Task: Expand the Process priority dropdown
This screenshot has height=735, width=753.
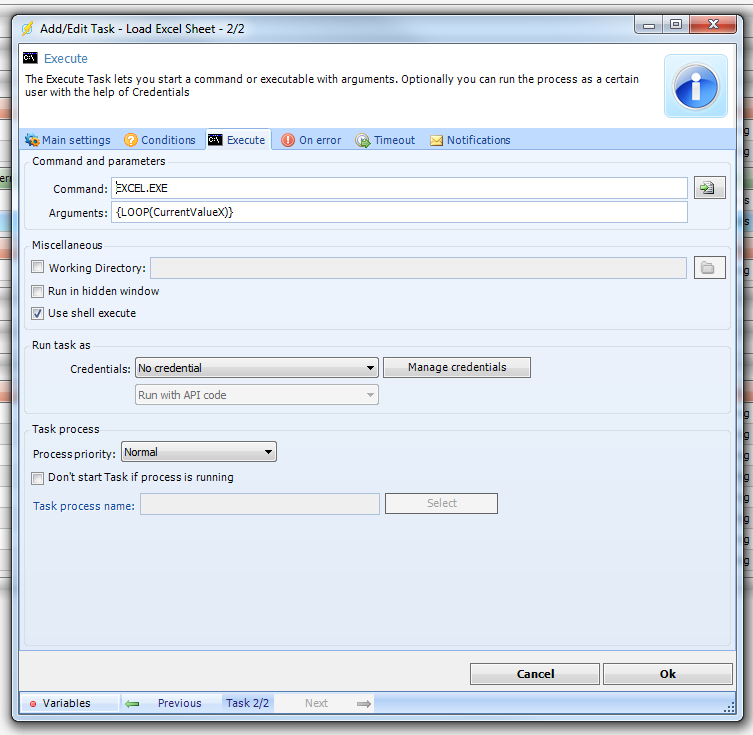Action: coord(198,453)
